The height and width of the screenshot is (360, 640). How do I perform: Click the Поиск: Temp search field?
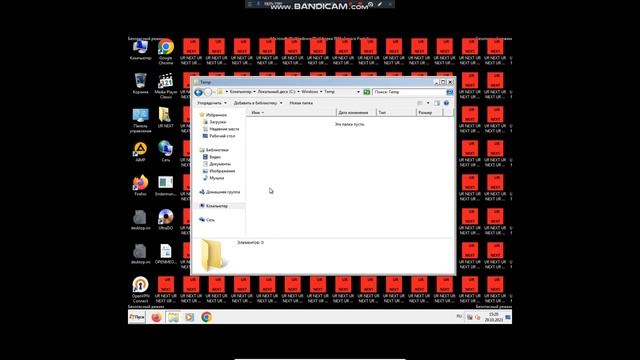click(409, 92)
